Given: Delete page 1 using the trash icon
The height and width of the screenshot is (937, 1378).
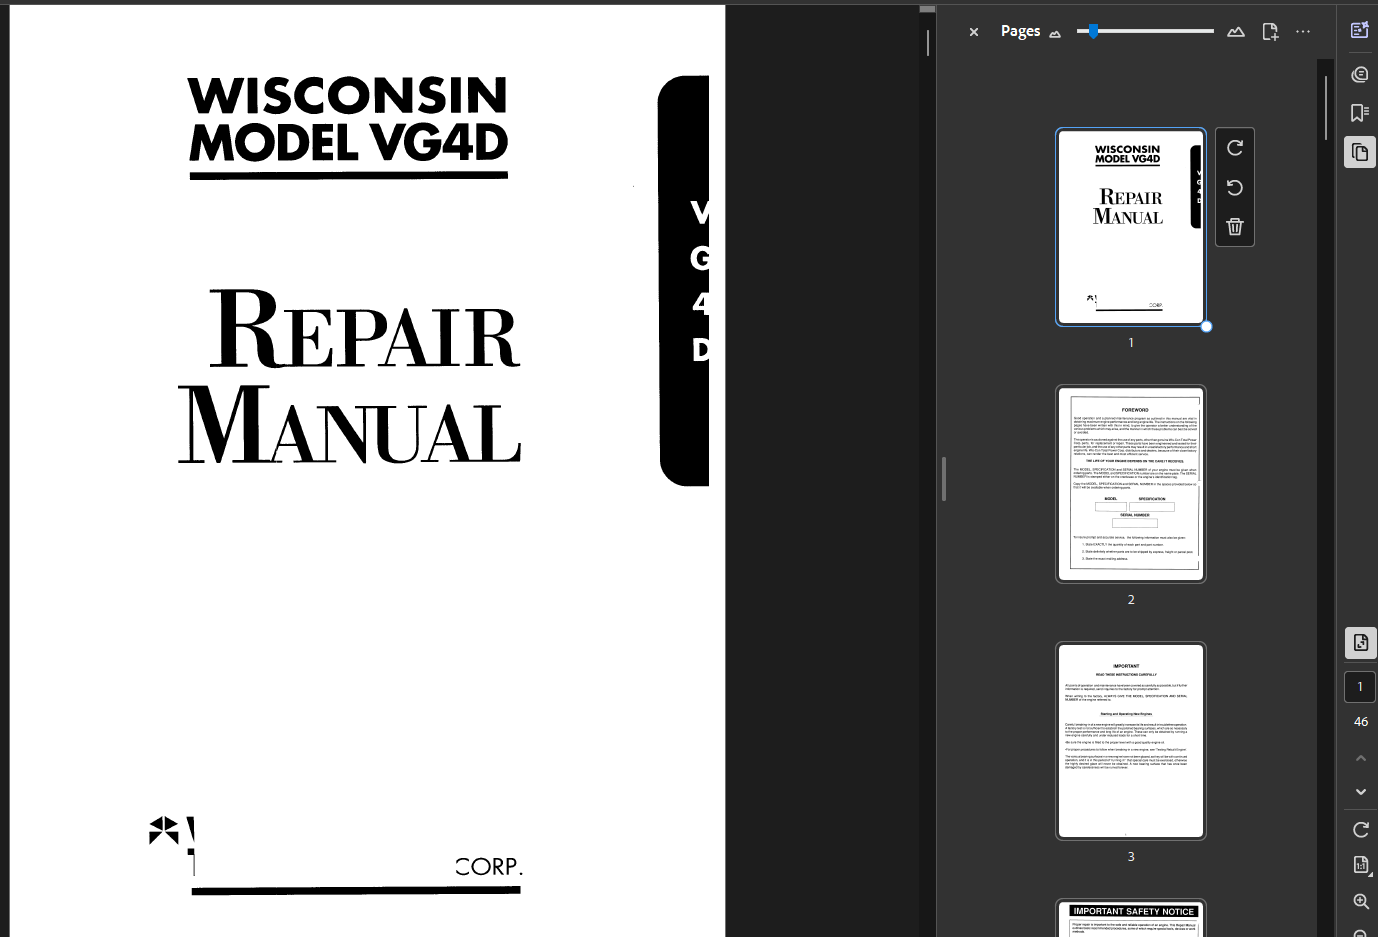Looking at the screenshot, I should [x=1235, y=227].
